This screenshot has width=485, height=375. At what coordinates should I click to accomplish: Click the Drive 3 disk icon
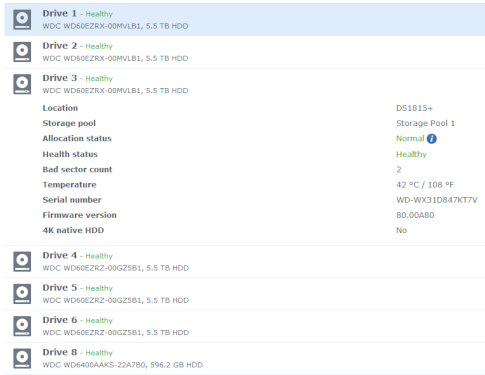(x=22, y=84)
